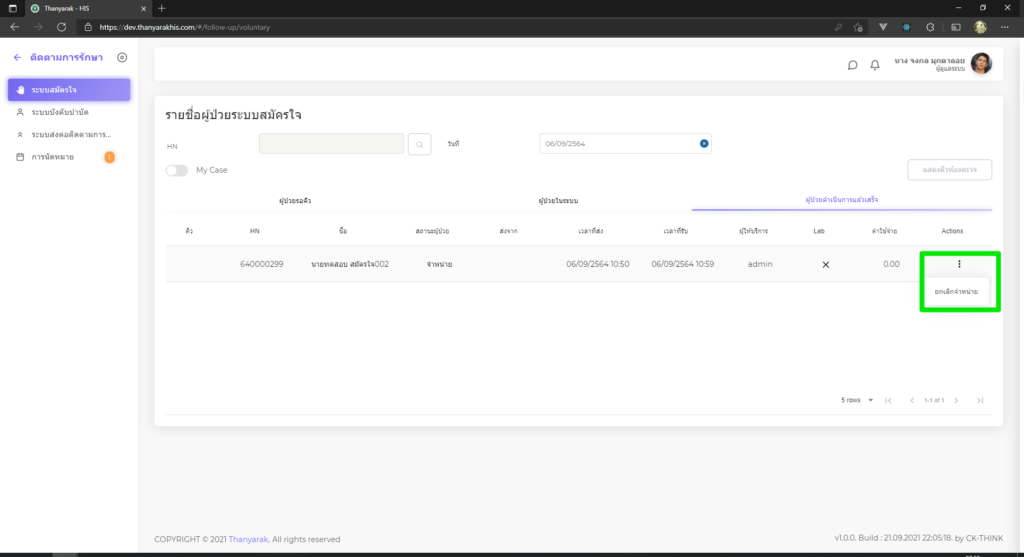Open the notifications bell icon
1024x557 pixels.
pyautogui.click(x=875, y=65)
